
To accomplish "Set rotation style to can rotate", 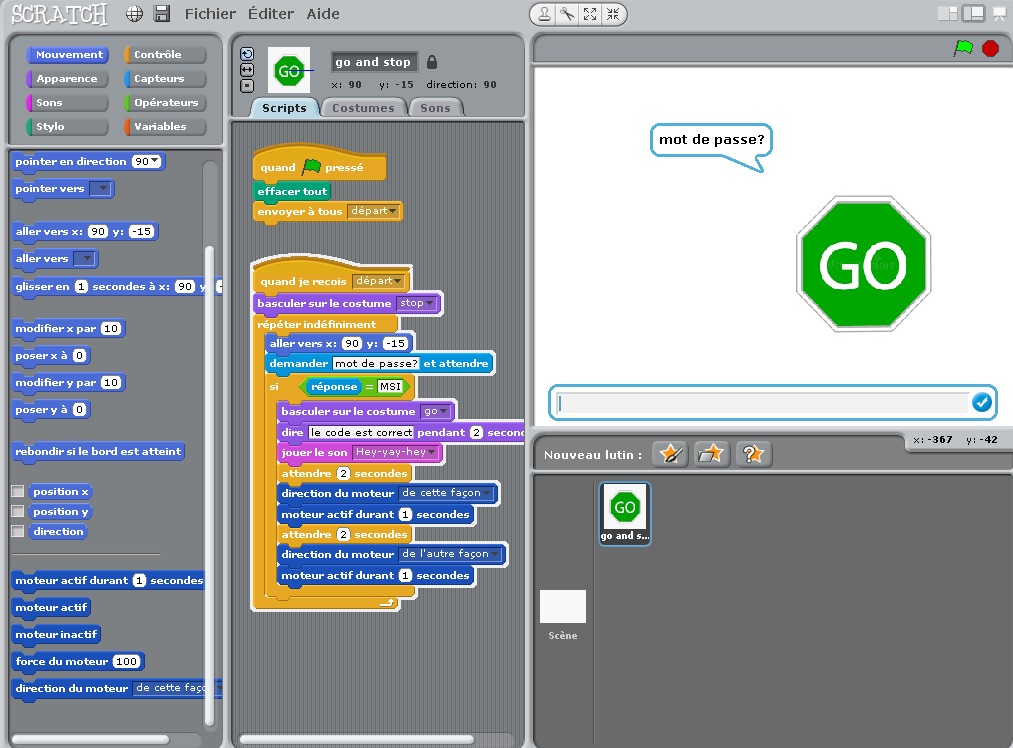I will (x=247, y=54).
